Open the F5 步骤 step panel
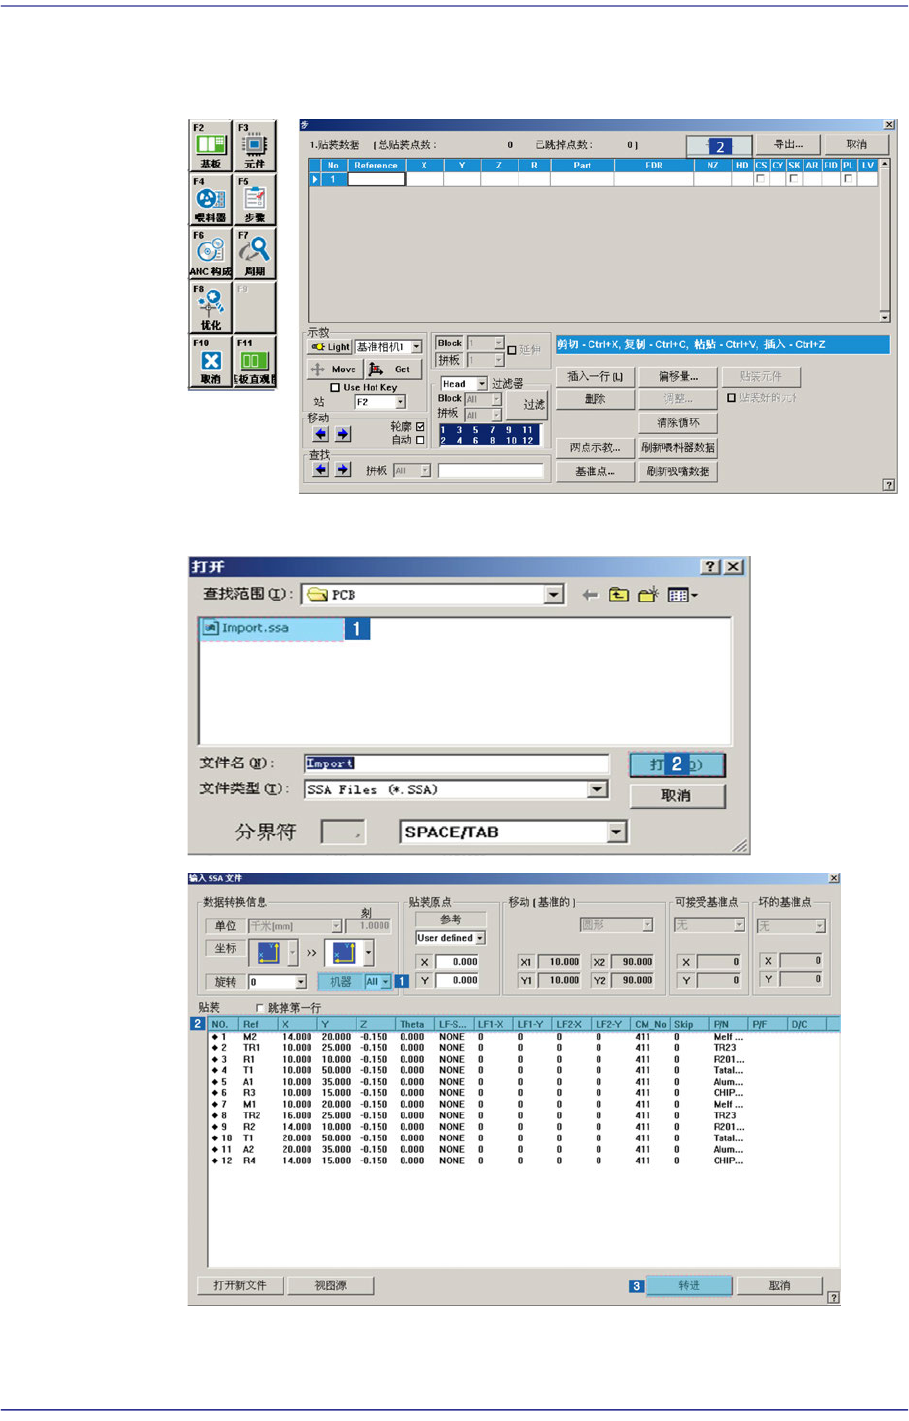The image size is (909, 1421). 254,200
